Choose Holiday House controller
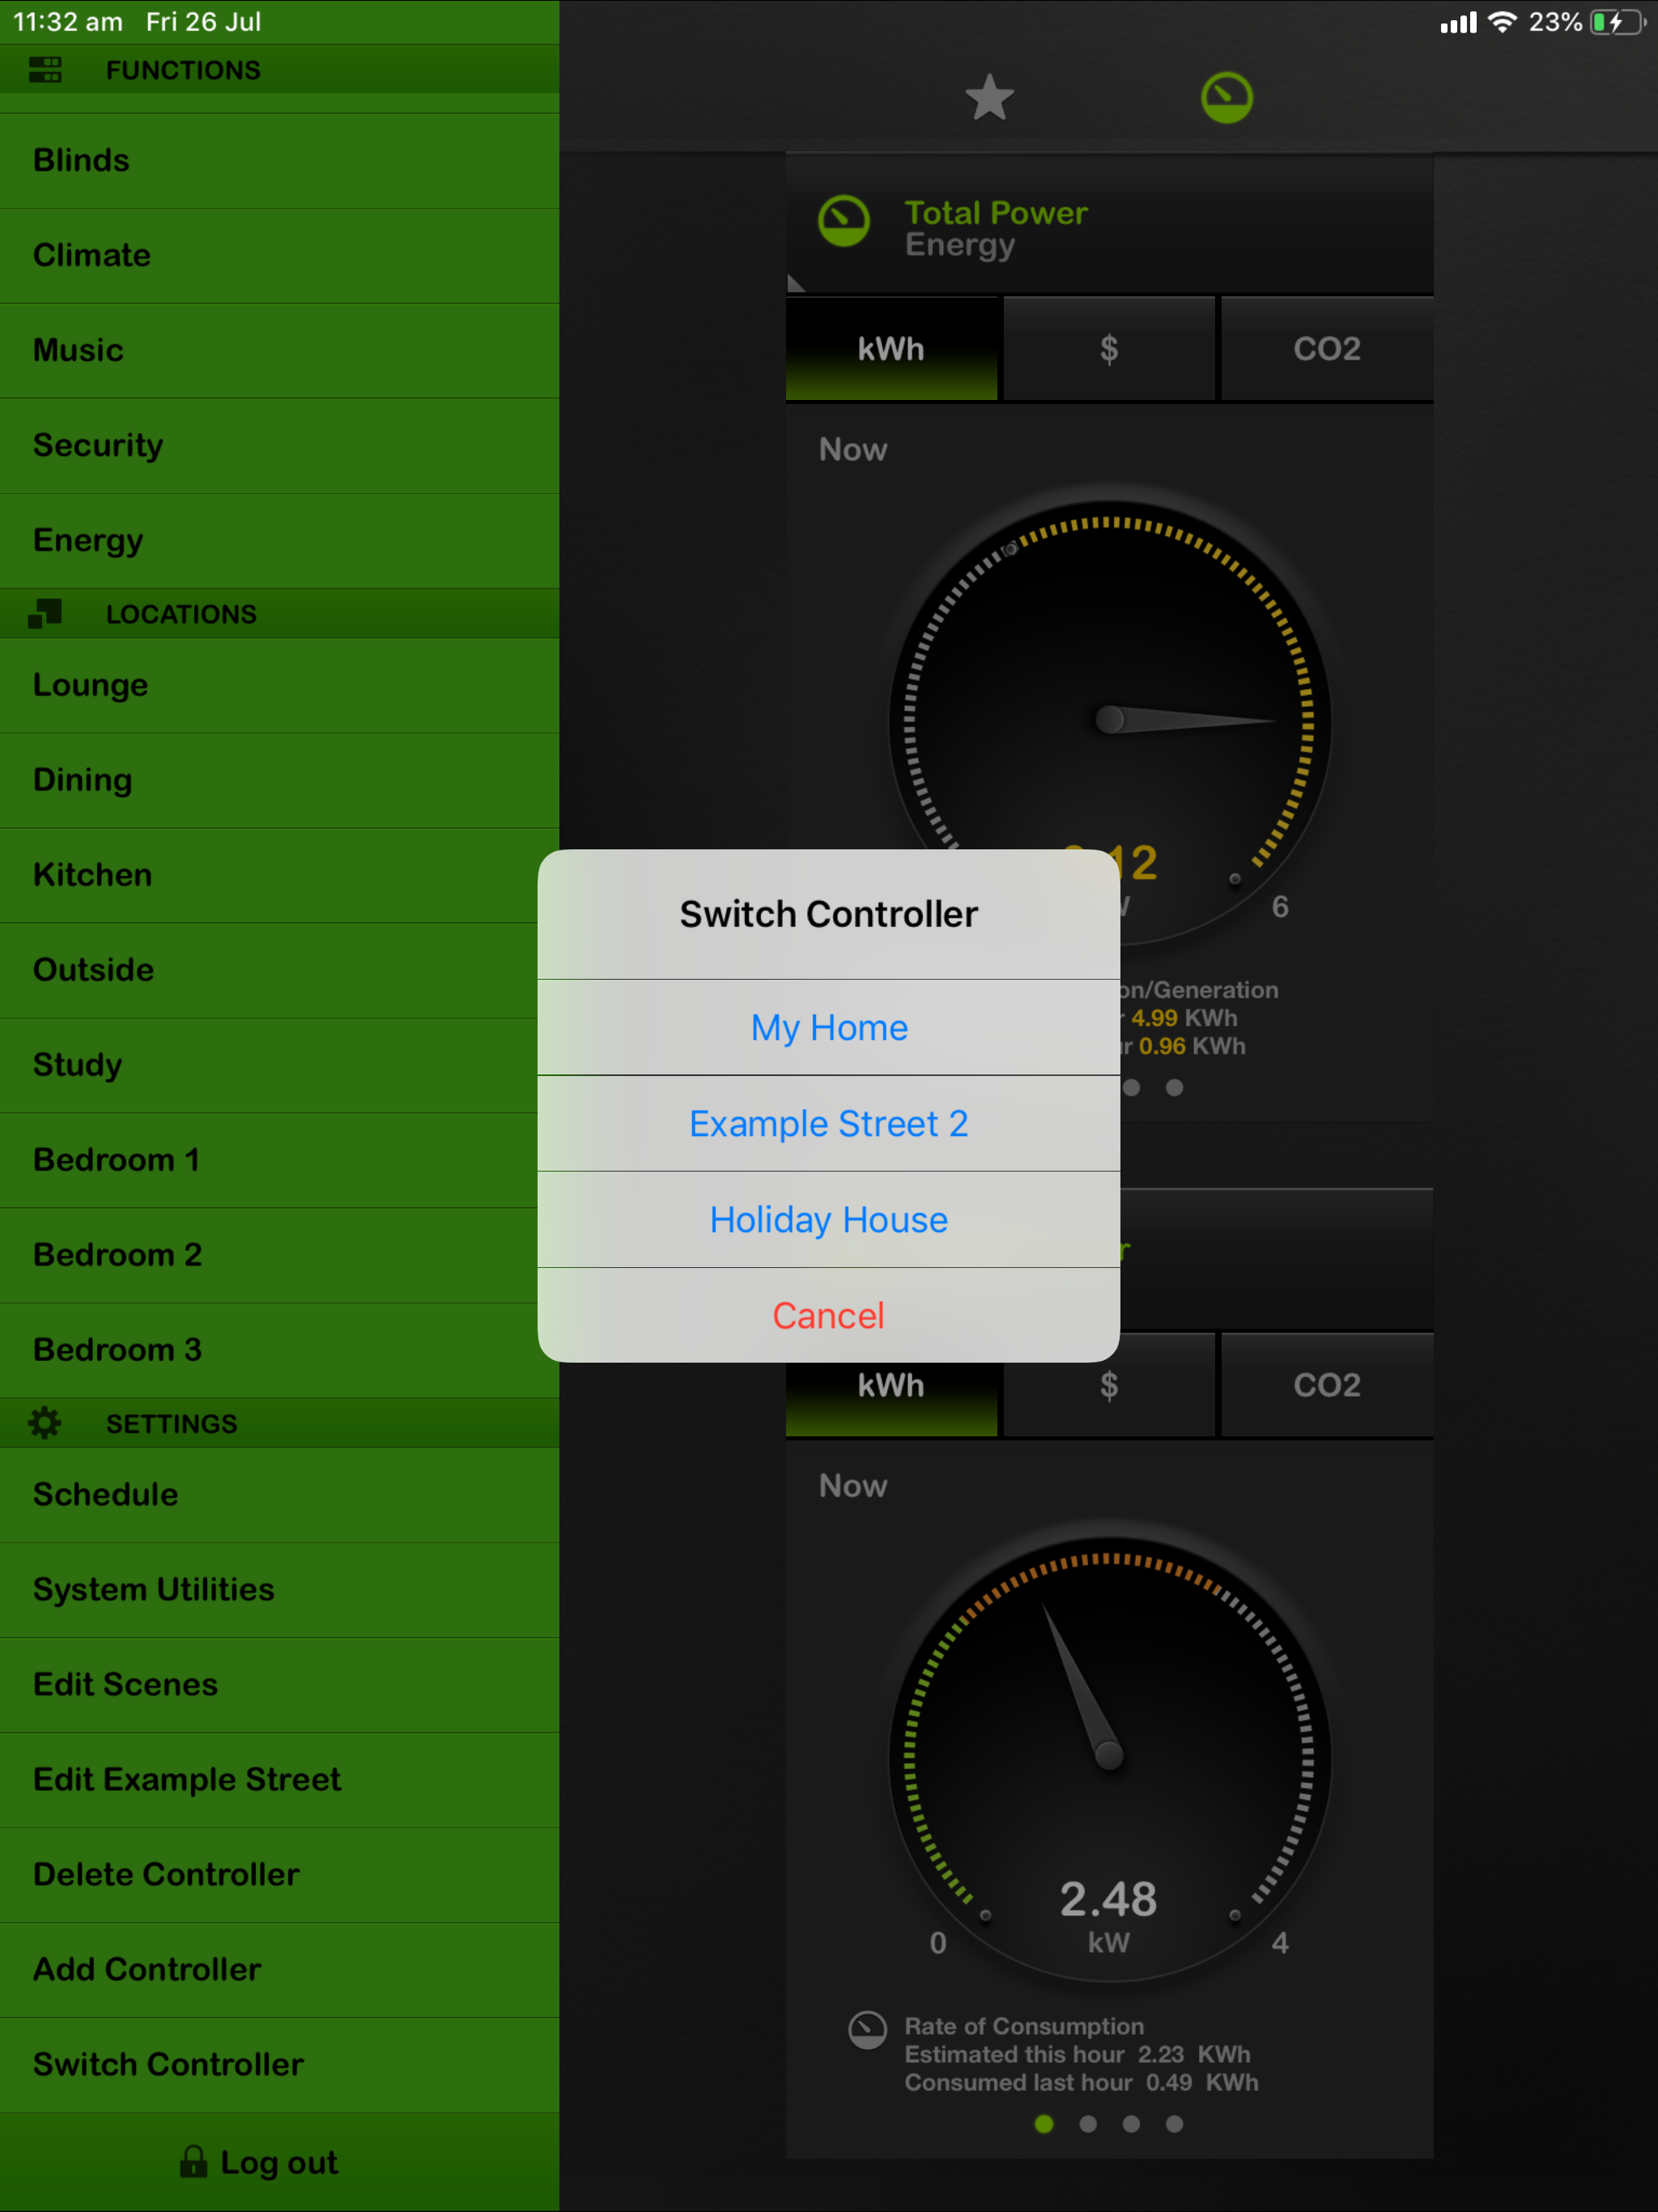 tap(829, 1219)
